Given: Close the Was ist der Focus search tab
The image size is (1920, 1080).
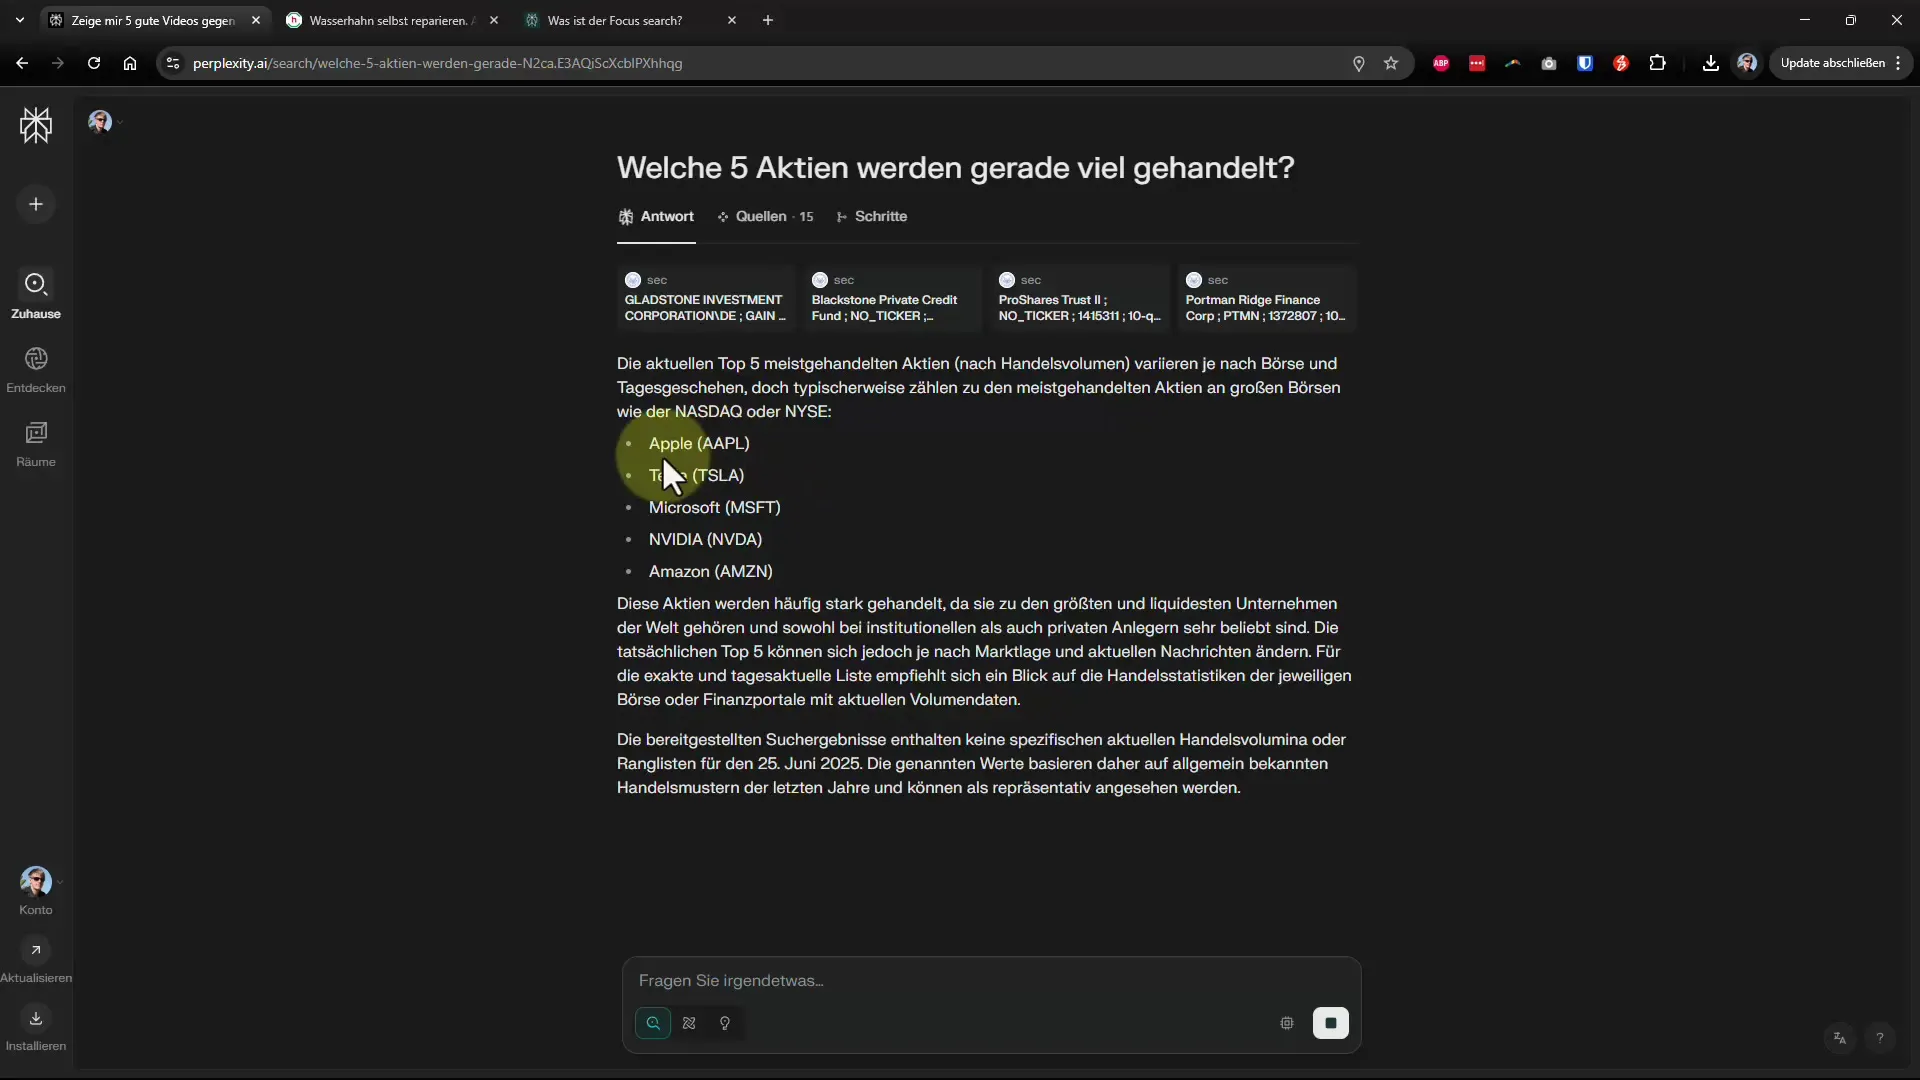Looking at the screenshot, I should coord(732,20).
